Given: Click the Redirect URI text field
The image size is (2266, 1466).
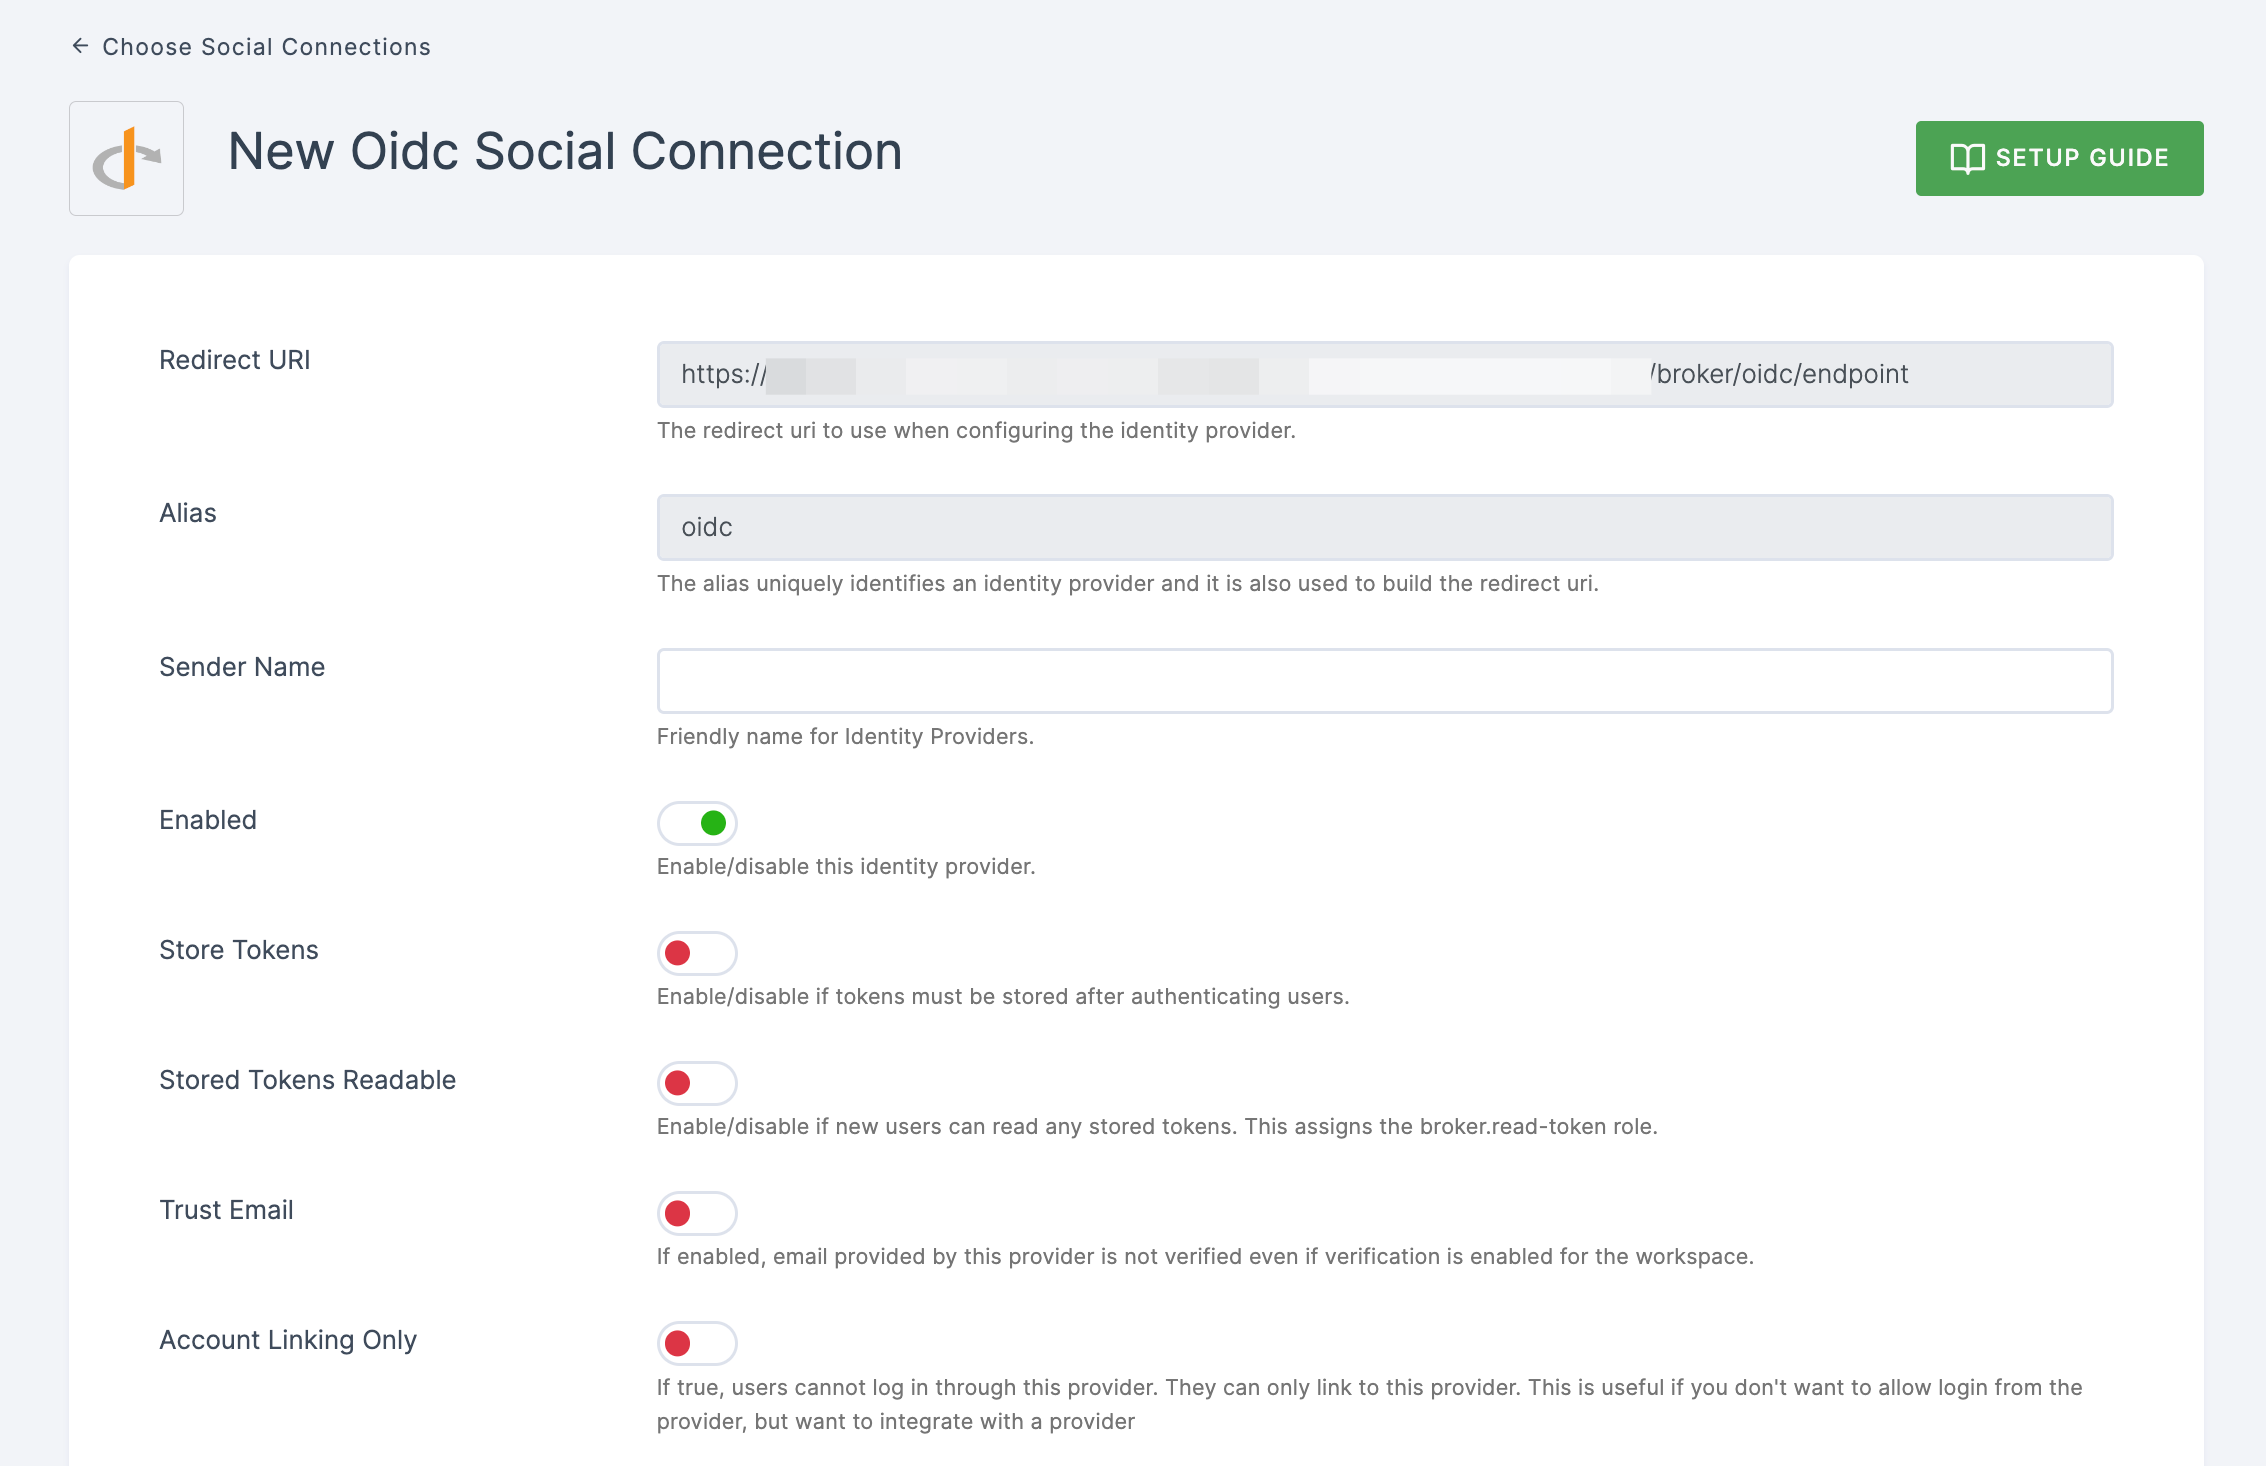Looking at the screenshot, I should pyautogui.click(x=1384, y=373).
